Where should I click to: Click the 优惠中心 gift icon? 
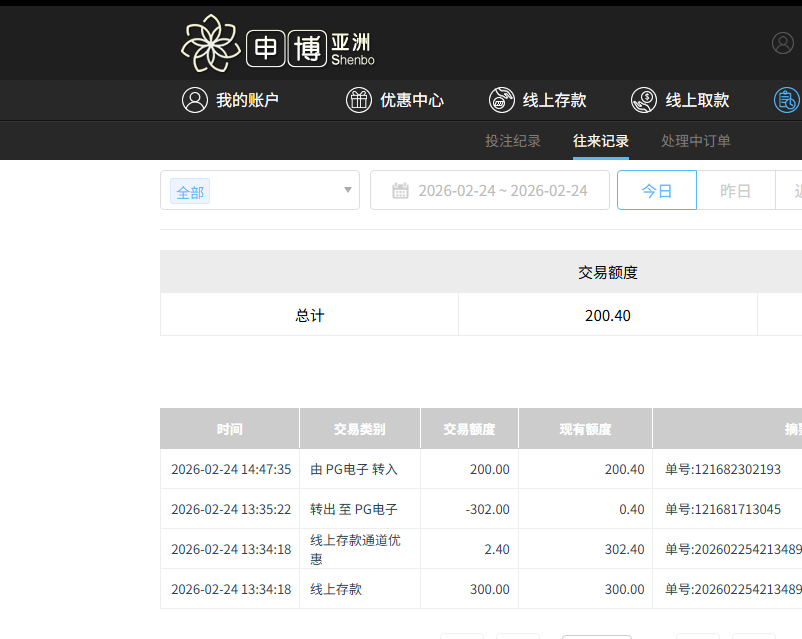359,100
